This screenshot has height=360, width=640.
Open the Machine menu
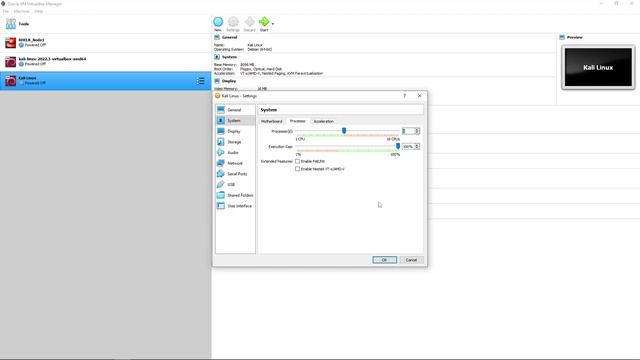tap(22, 11)
